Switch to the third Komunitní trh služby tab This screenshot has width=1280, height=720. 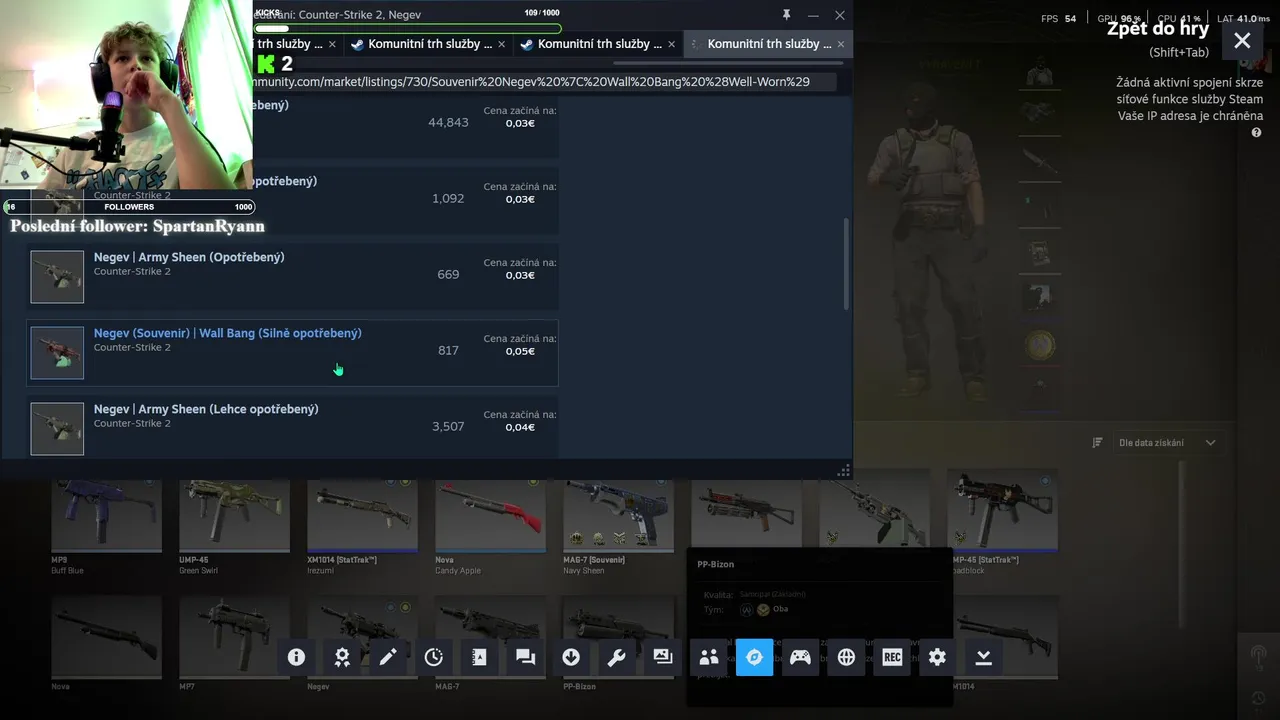pyautogui.click(x=598, y=44)
